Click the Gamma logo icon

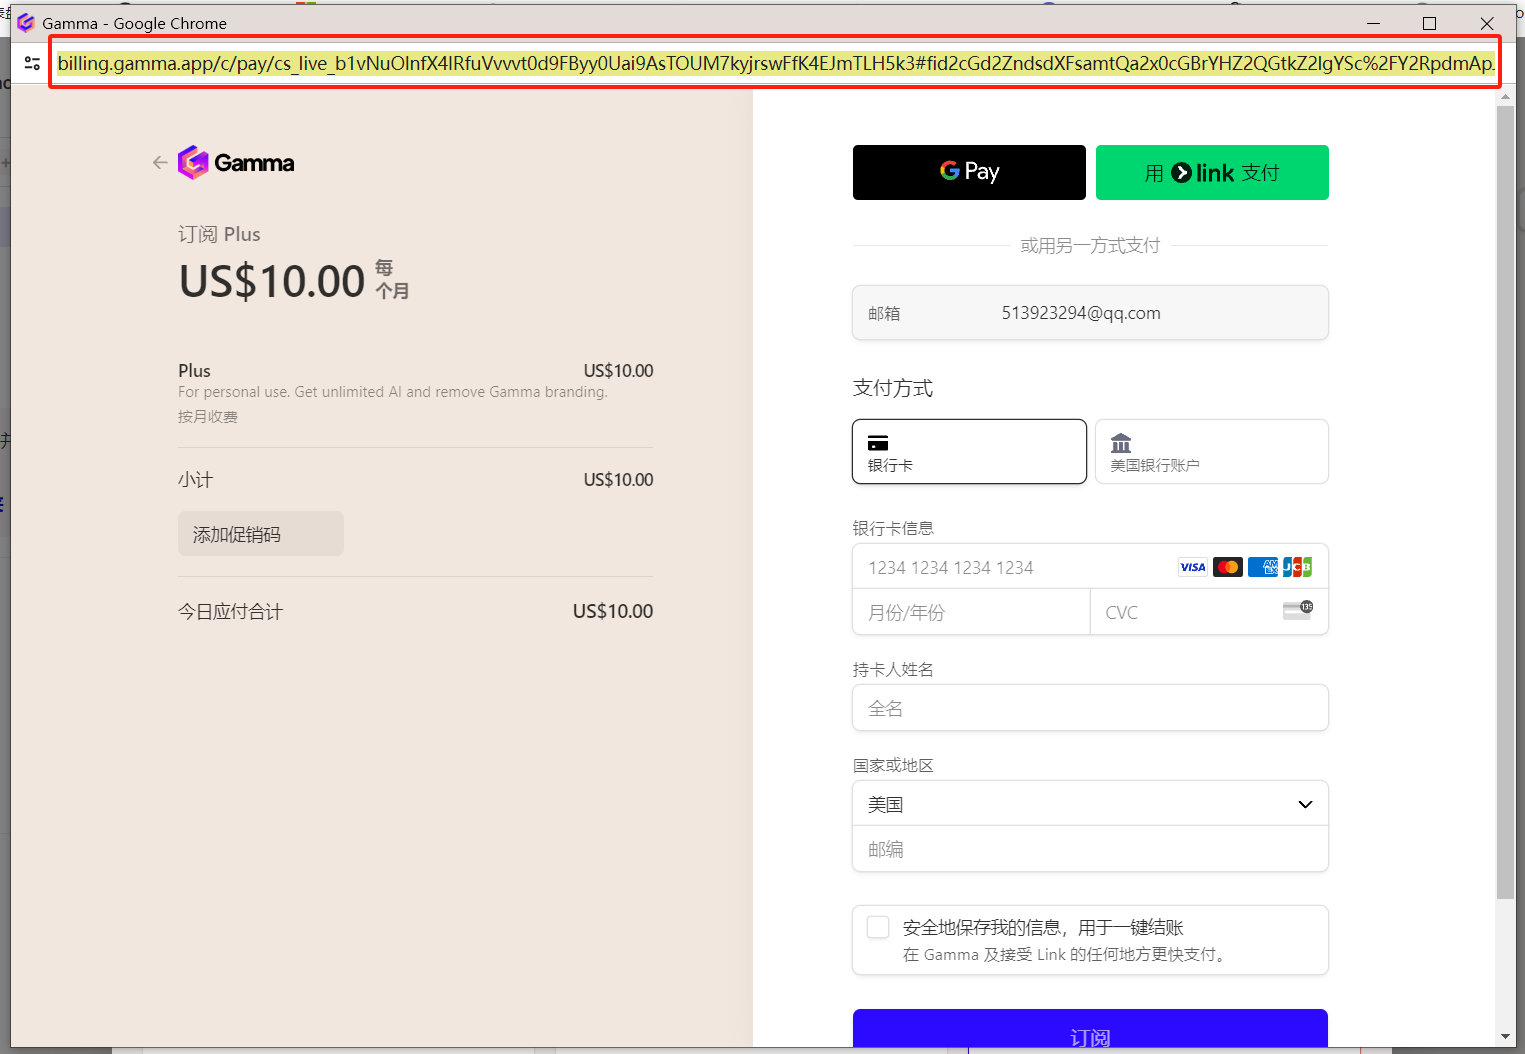(x=193, y=162)
